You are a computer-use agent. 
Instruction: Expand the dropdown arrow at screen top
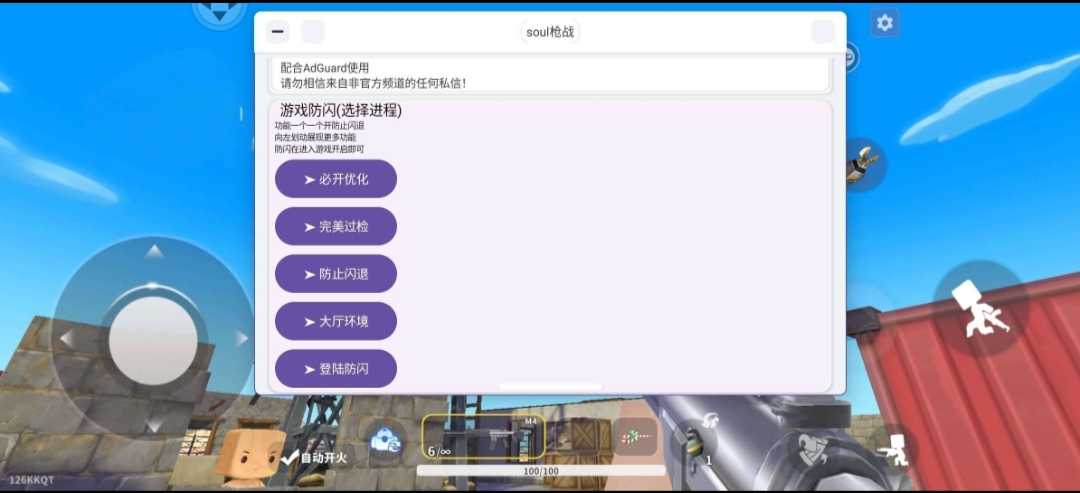[219, 12]
